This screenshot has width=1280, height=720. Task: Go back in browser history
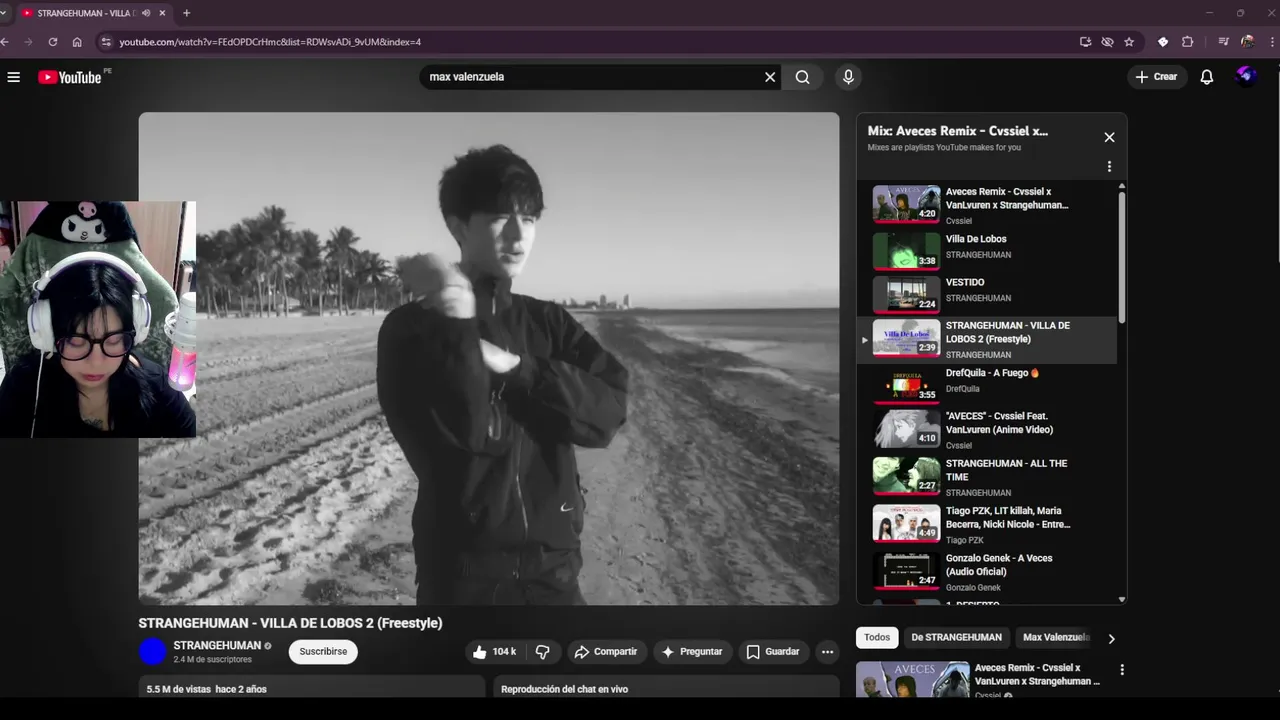[x=5, y=42]
